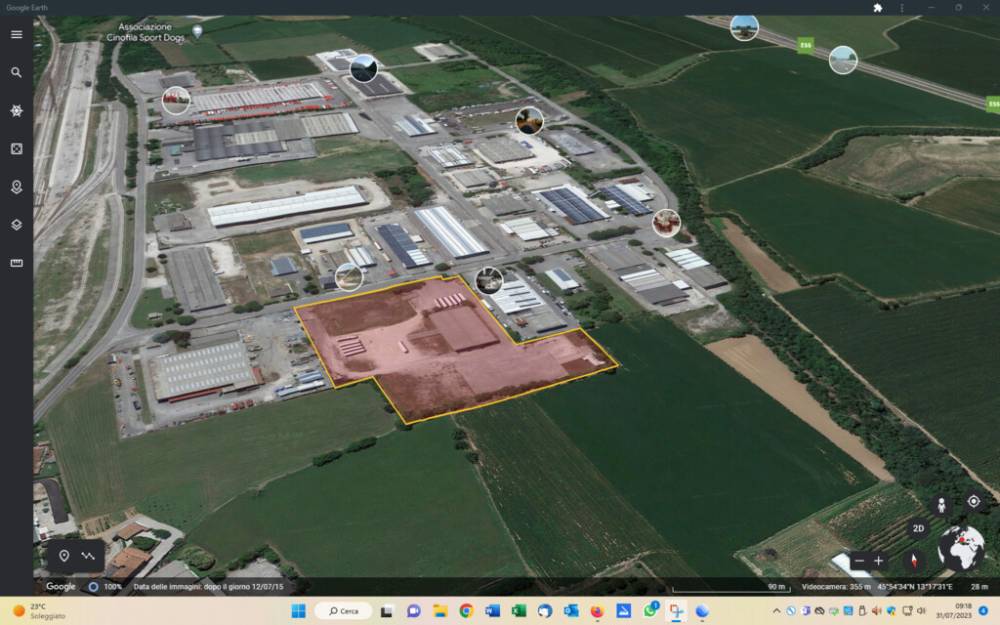
Task: Open the Map Style layers icon
Action: [x=16, y=225]
